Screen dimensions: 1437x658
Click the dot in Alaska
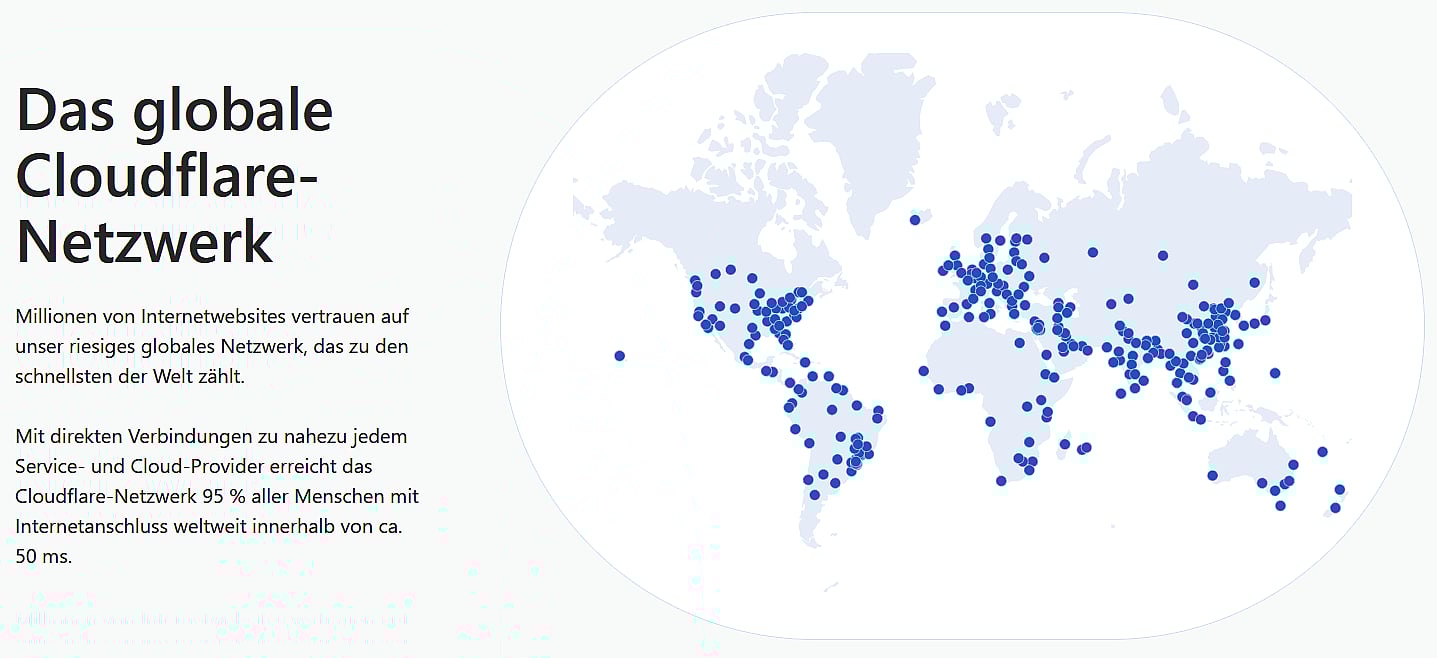coord(696,285)
